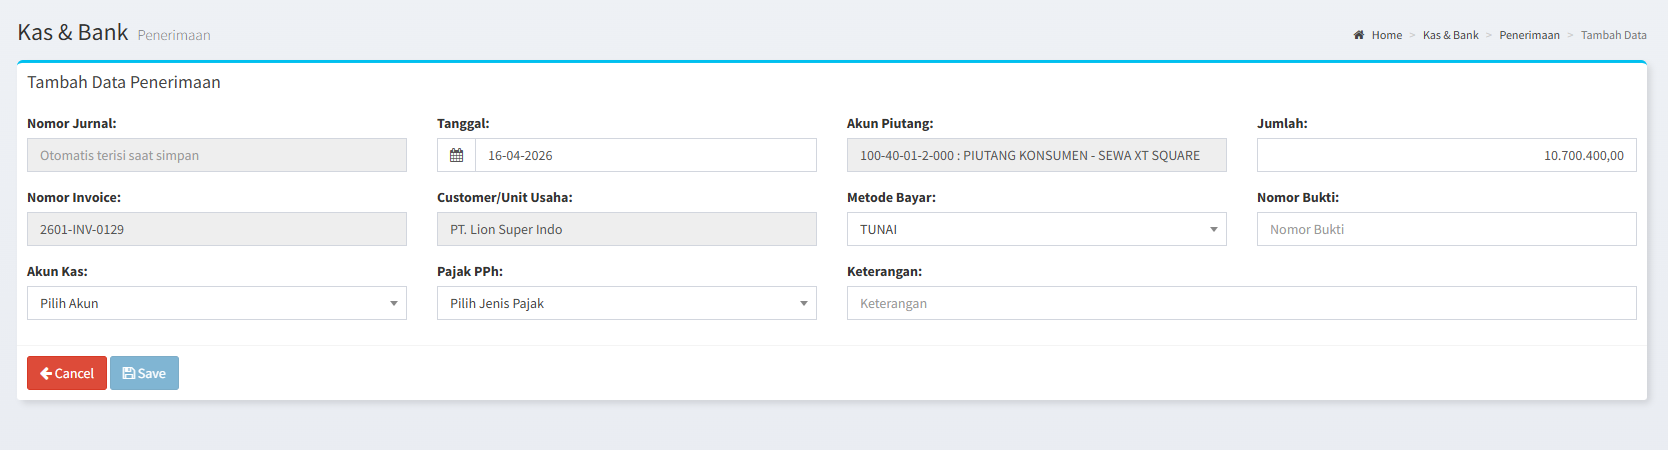1668x450 pixels.
Task: Click the Customer field PT. Lion Super Indo
Action: (627, 229)
